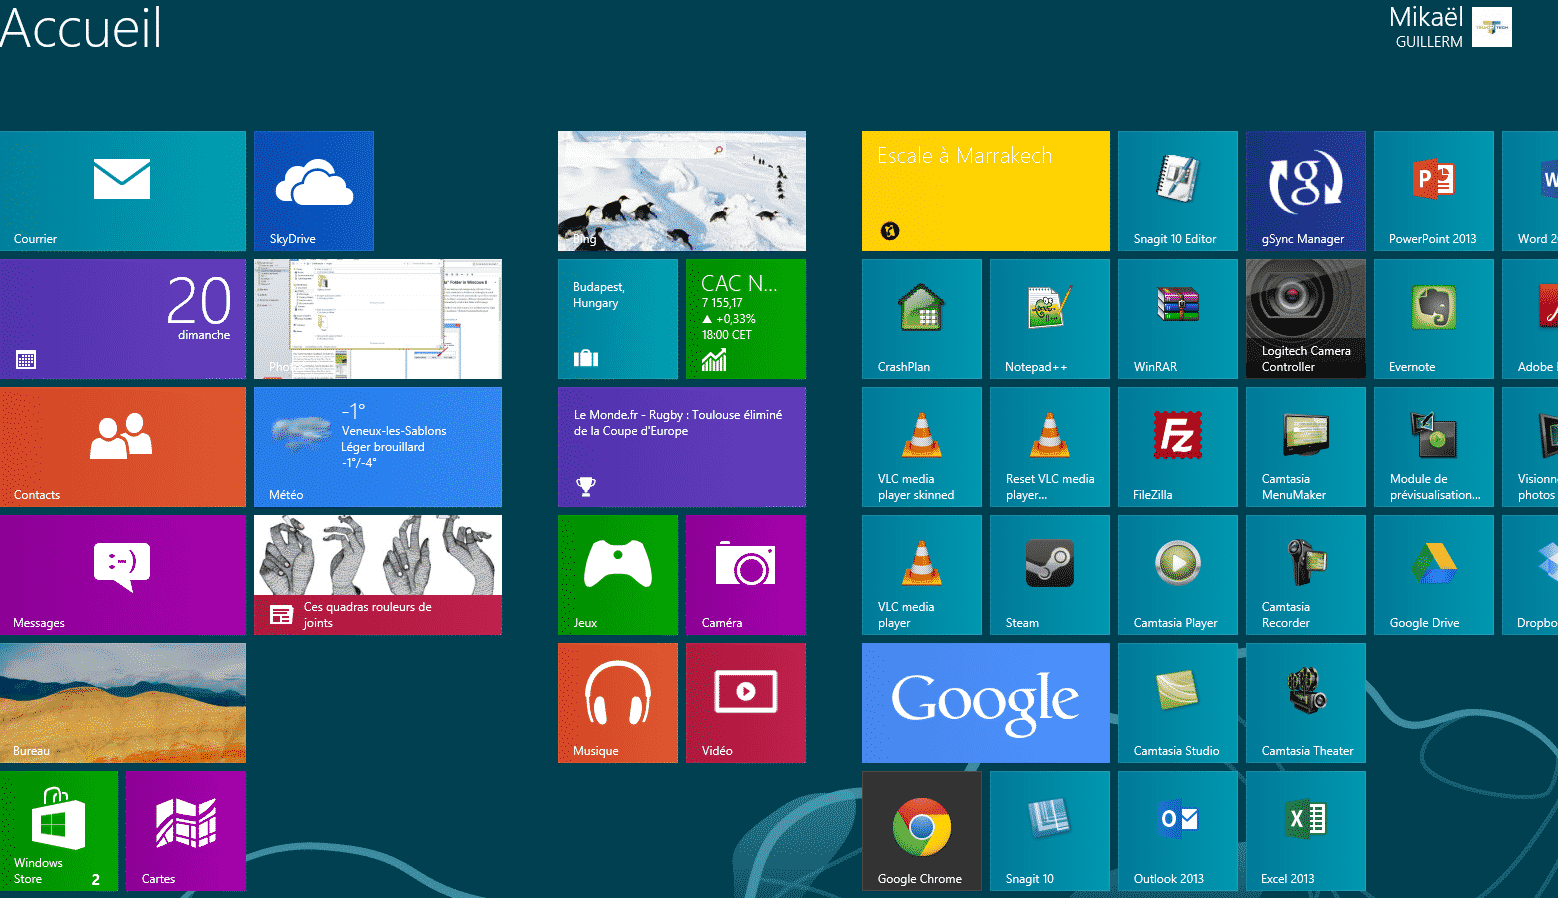
Task: Click the Mikaël Guillerm user account picture
Action: [1491, 27]
